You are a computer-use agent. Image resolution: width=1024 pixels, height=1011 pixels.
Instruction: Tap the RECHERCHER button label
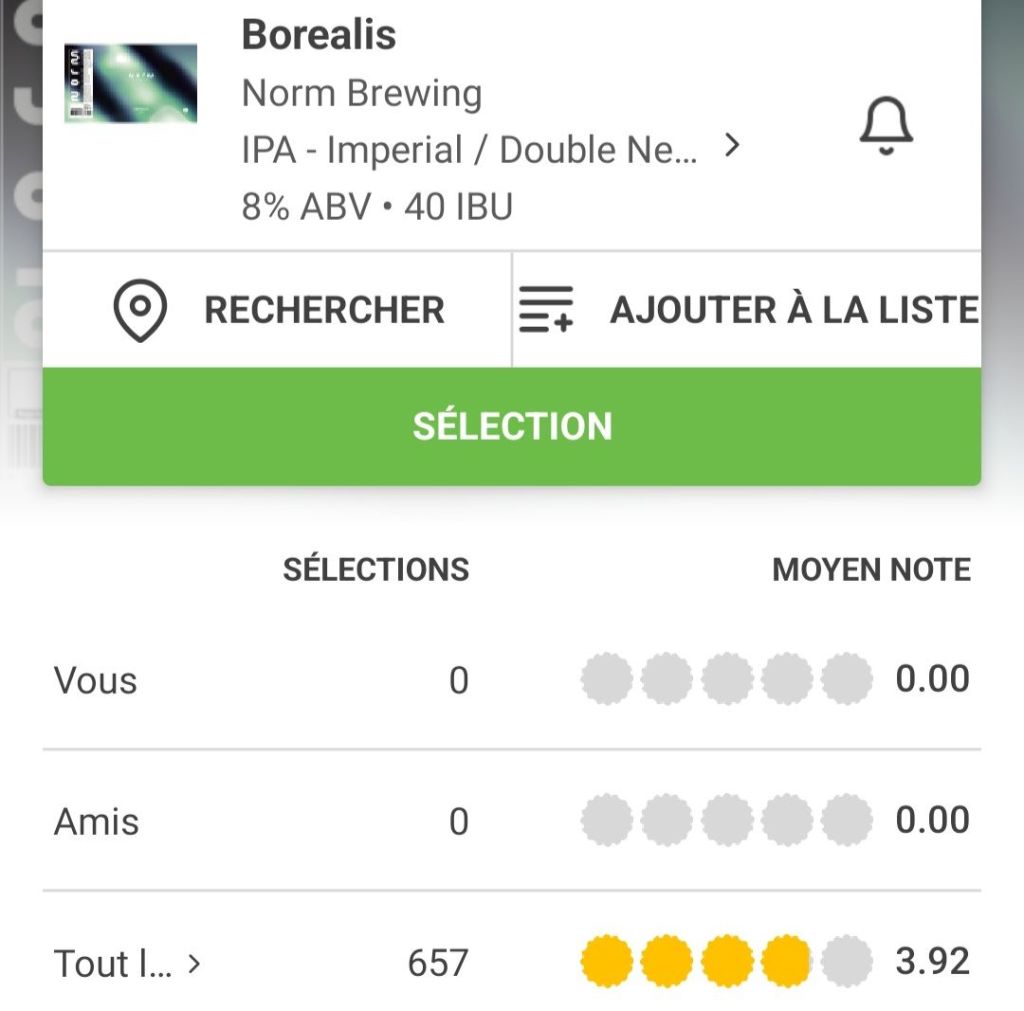pos(324,311)
